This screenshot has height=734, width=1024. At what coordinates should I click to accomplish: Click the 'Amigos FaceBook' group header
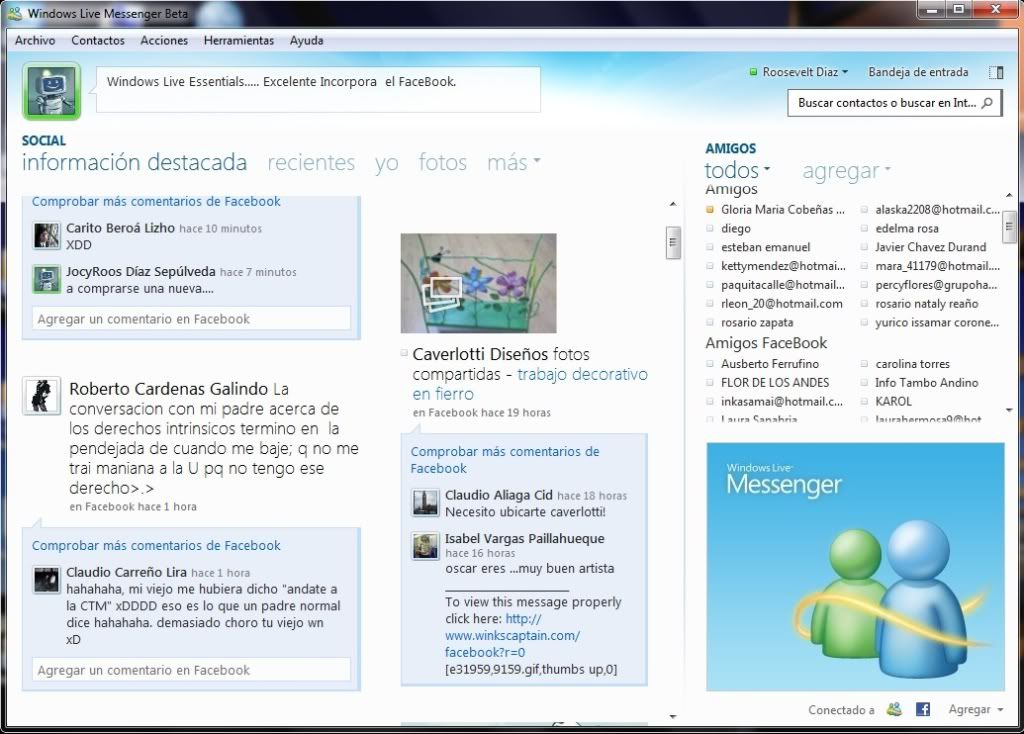pos(766,343)
